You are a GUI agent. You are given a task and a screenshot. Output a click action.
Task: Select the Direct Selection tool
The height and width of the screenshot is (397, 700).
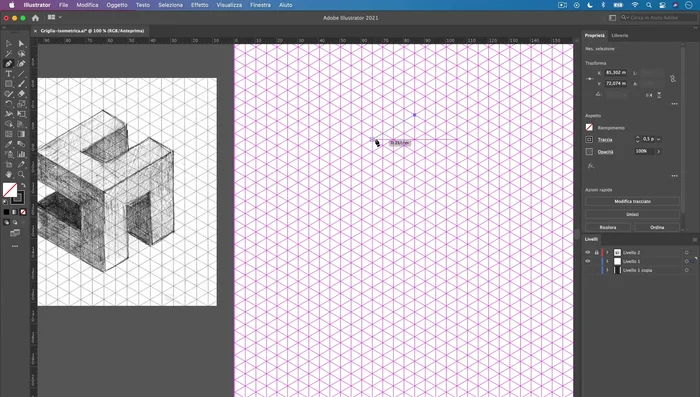21,43
